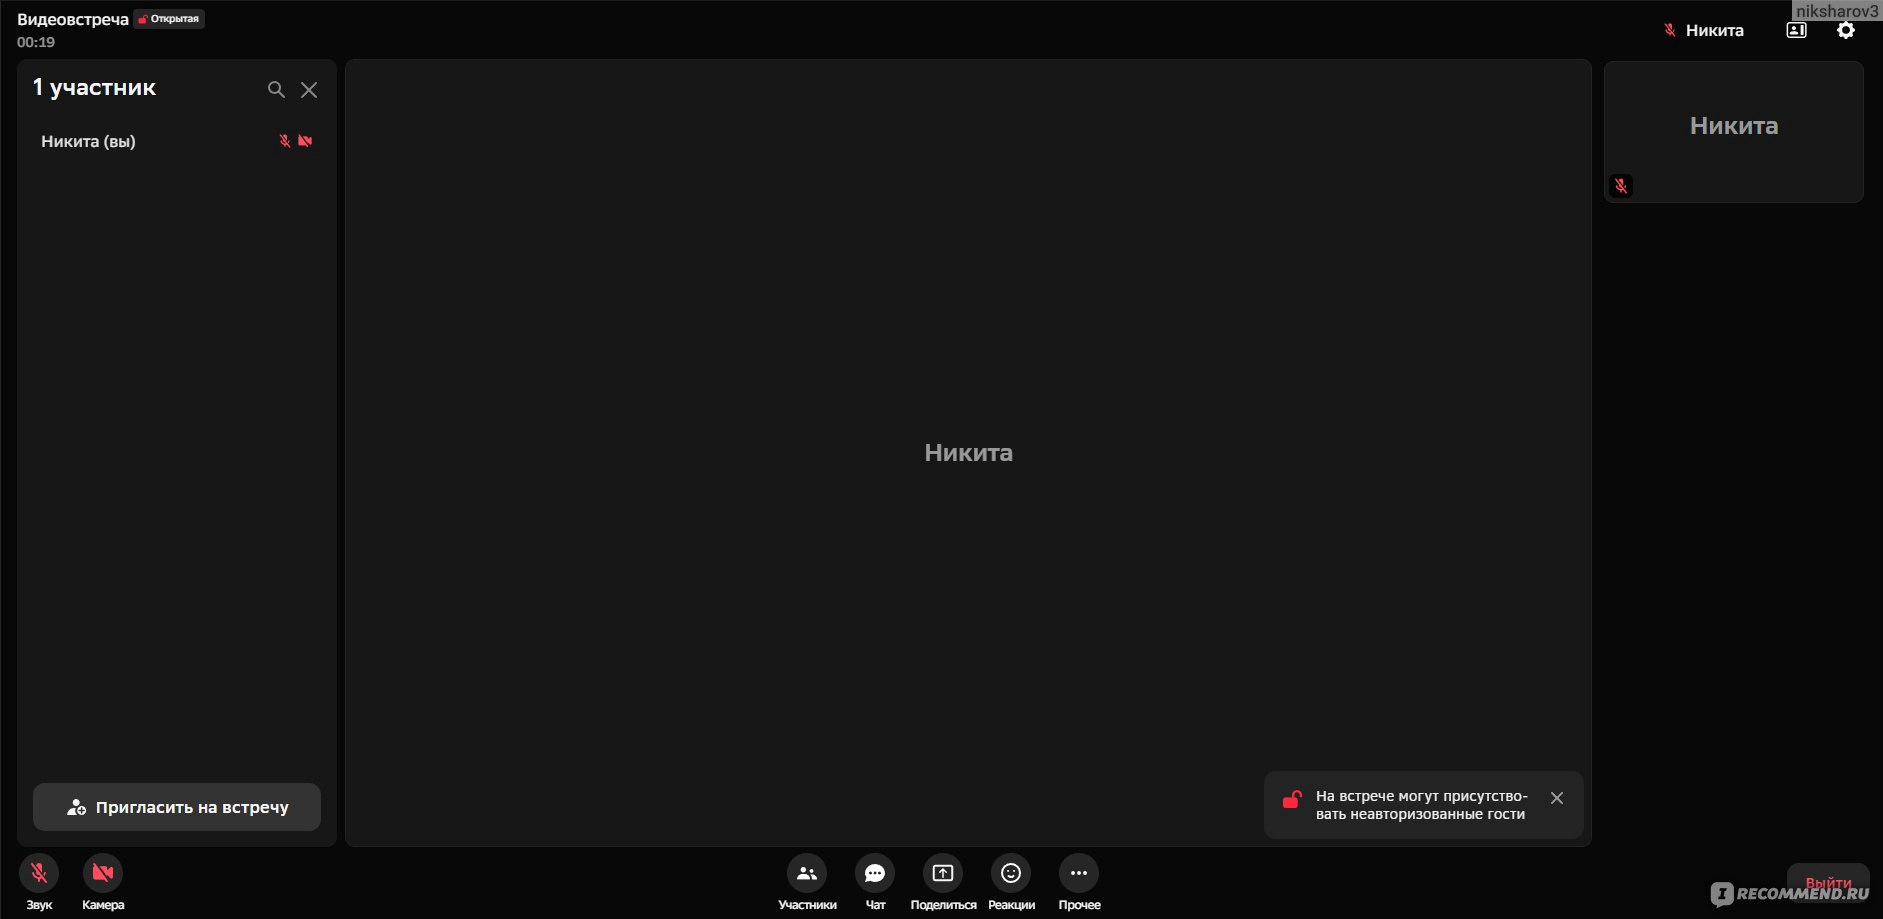Click muted microphone icon in Никита (вы) row
The height and width of the screenshot is (919, 1883).
tap(285, 141)
